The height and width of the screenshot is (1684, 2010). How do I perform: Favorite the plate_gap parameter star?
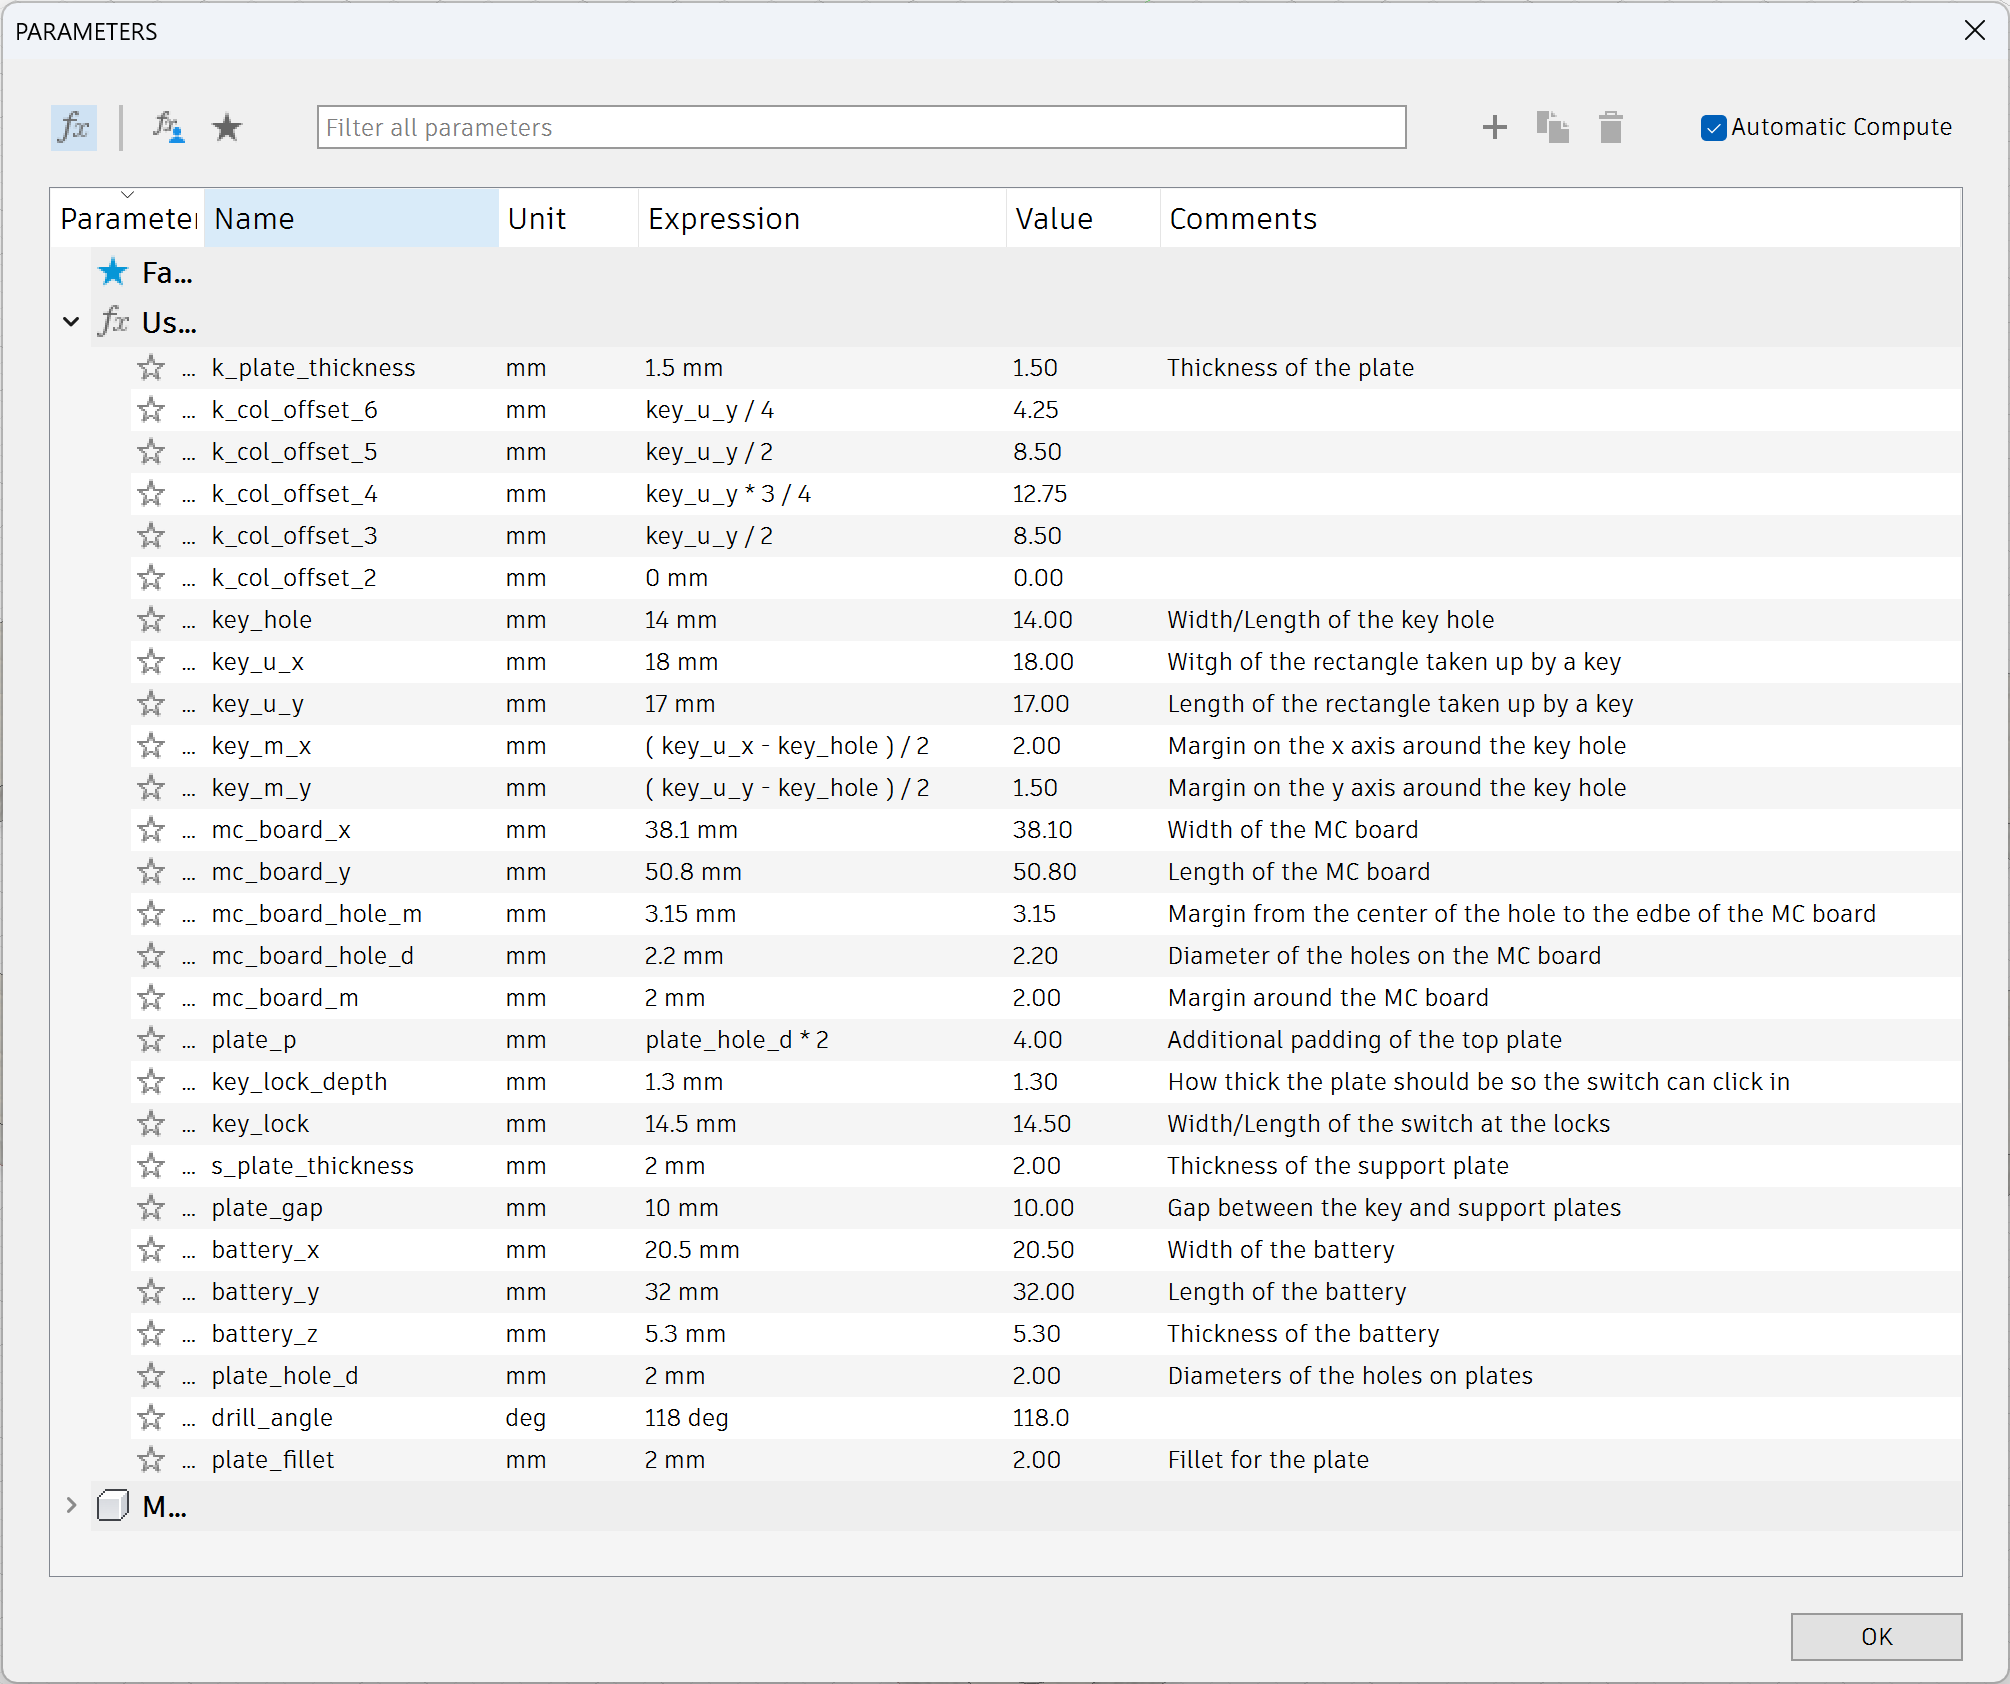coord(151,1208)
